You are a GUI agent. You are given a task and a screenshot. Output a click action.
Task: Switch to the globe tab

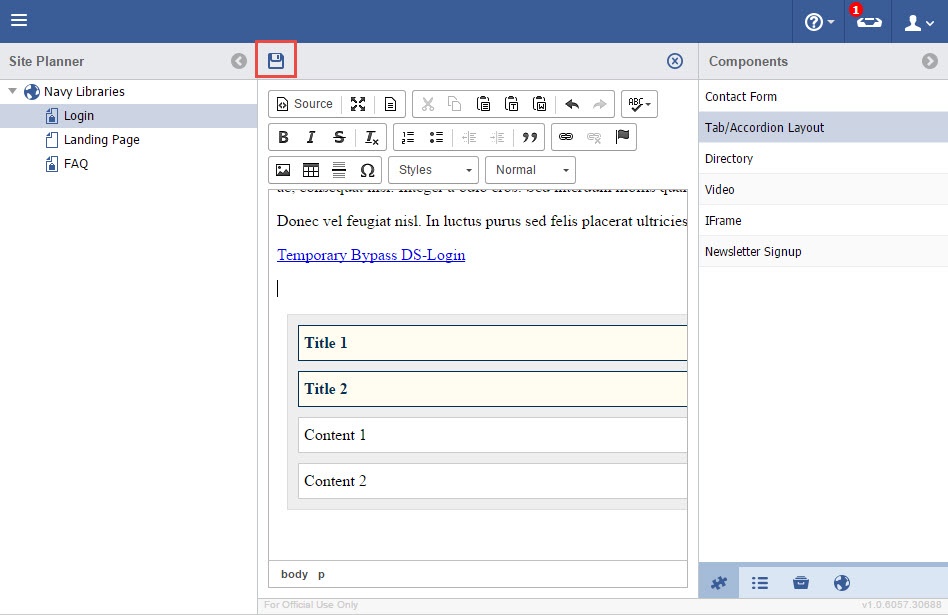841,583
